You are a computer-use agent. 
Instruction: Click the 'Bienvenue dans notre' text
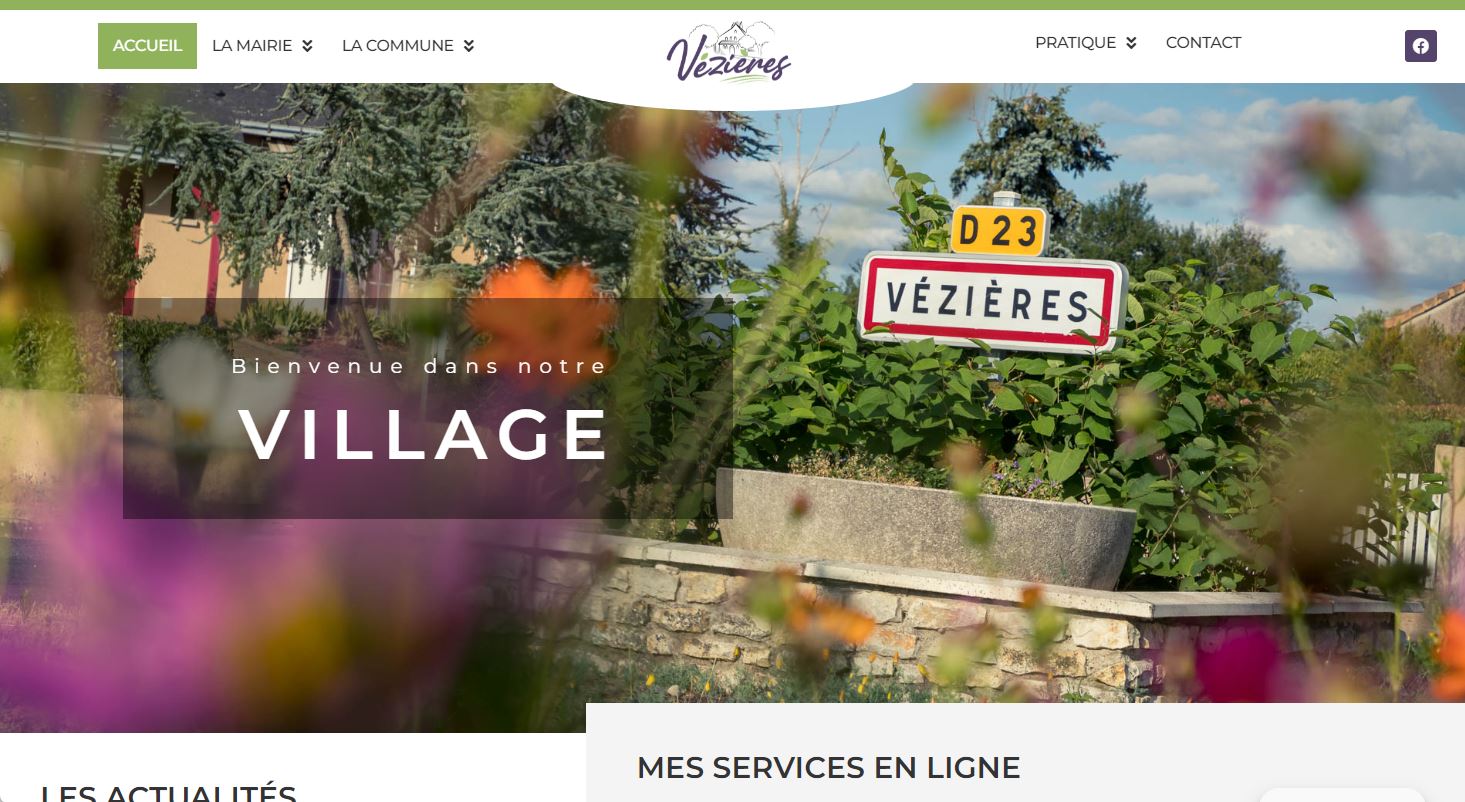[x=420, y=366]
